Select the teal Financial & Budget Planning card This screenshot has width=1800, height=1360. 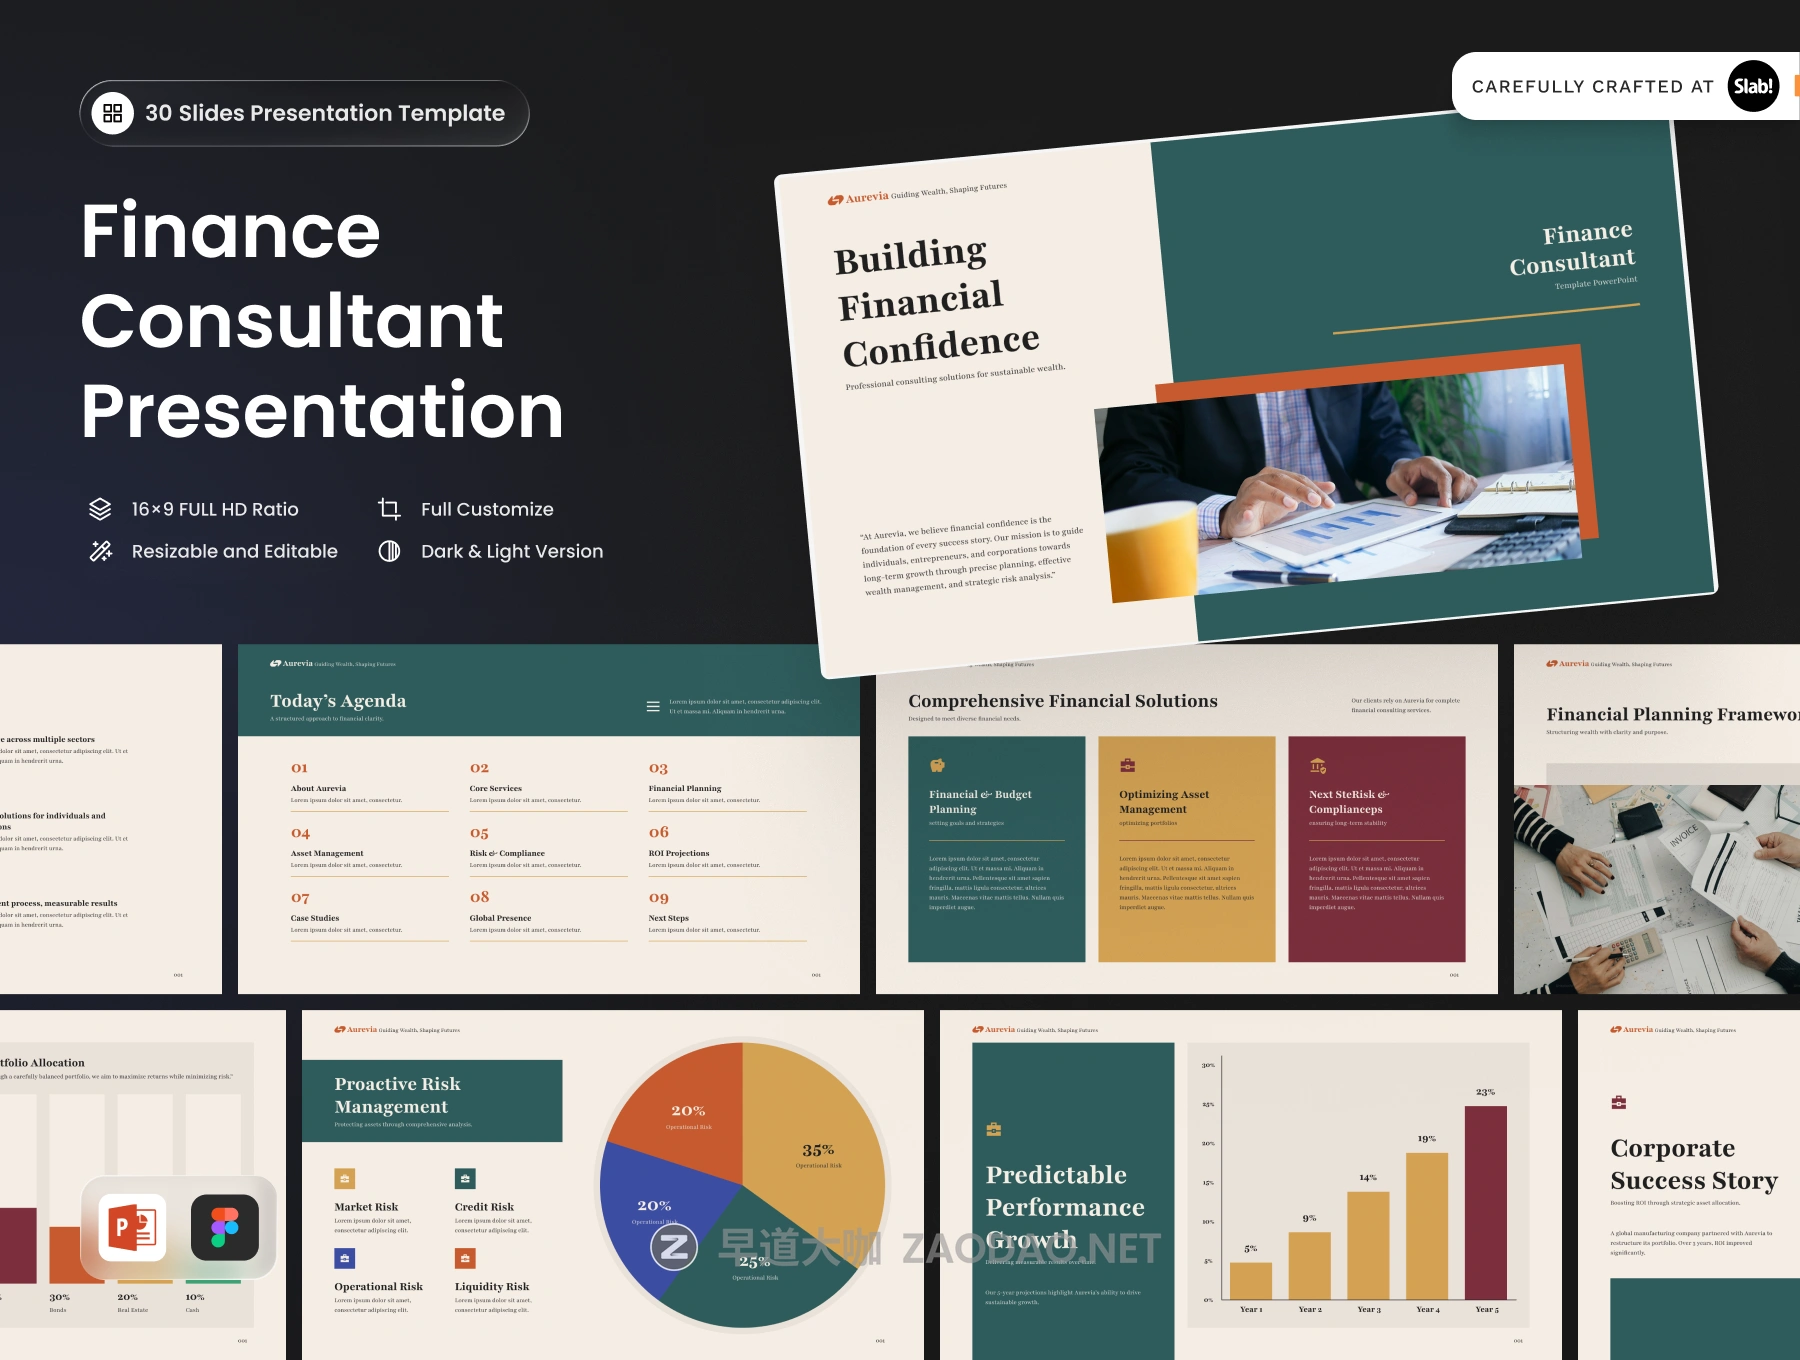996,849
